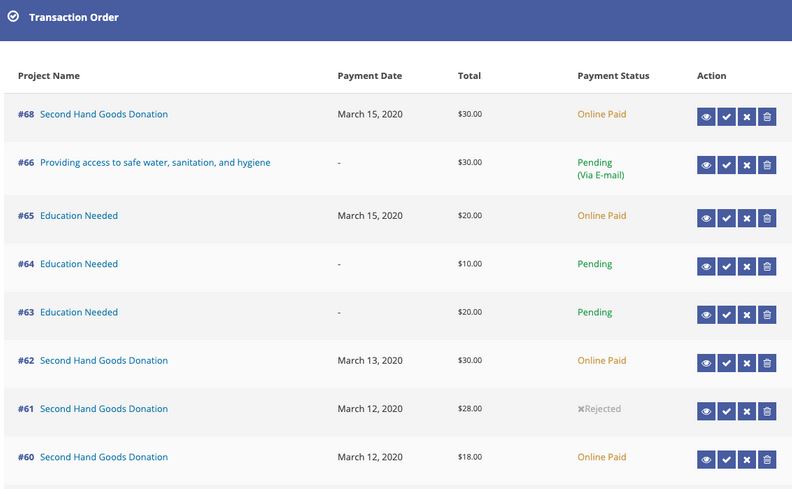Click the Payment Date column header
This screenshot has width=792, height=489.
(x=370, y=76)
